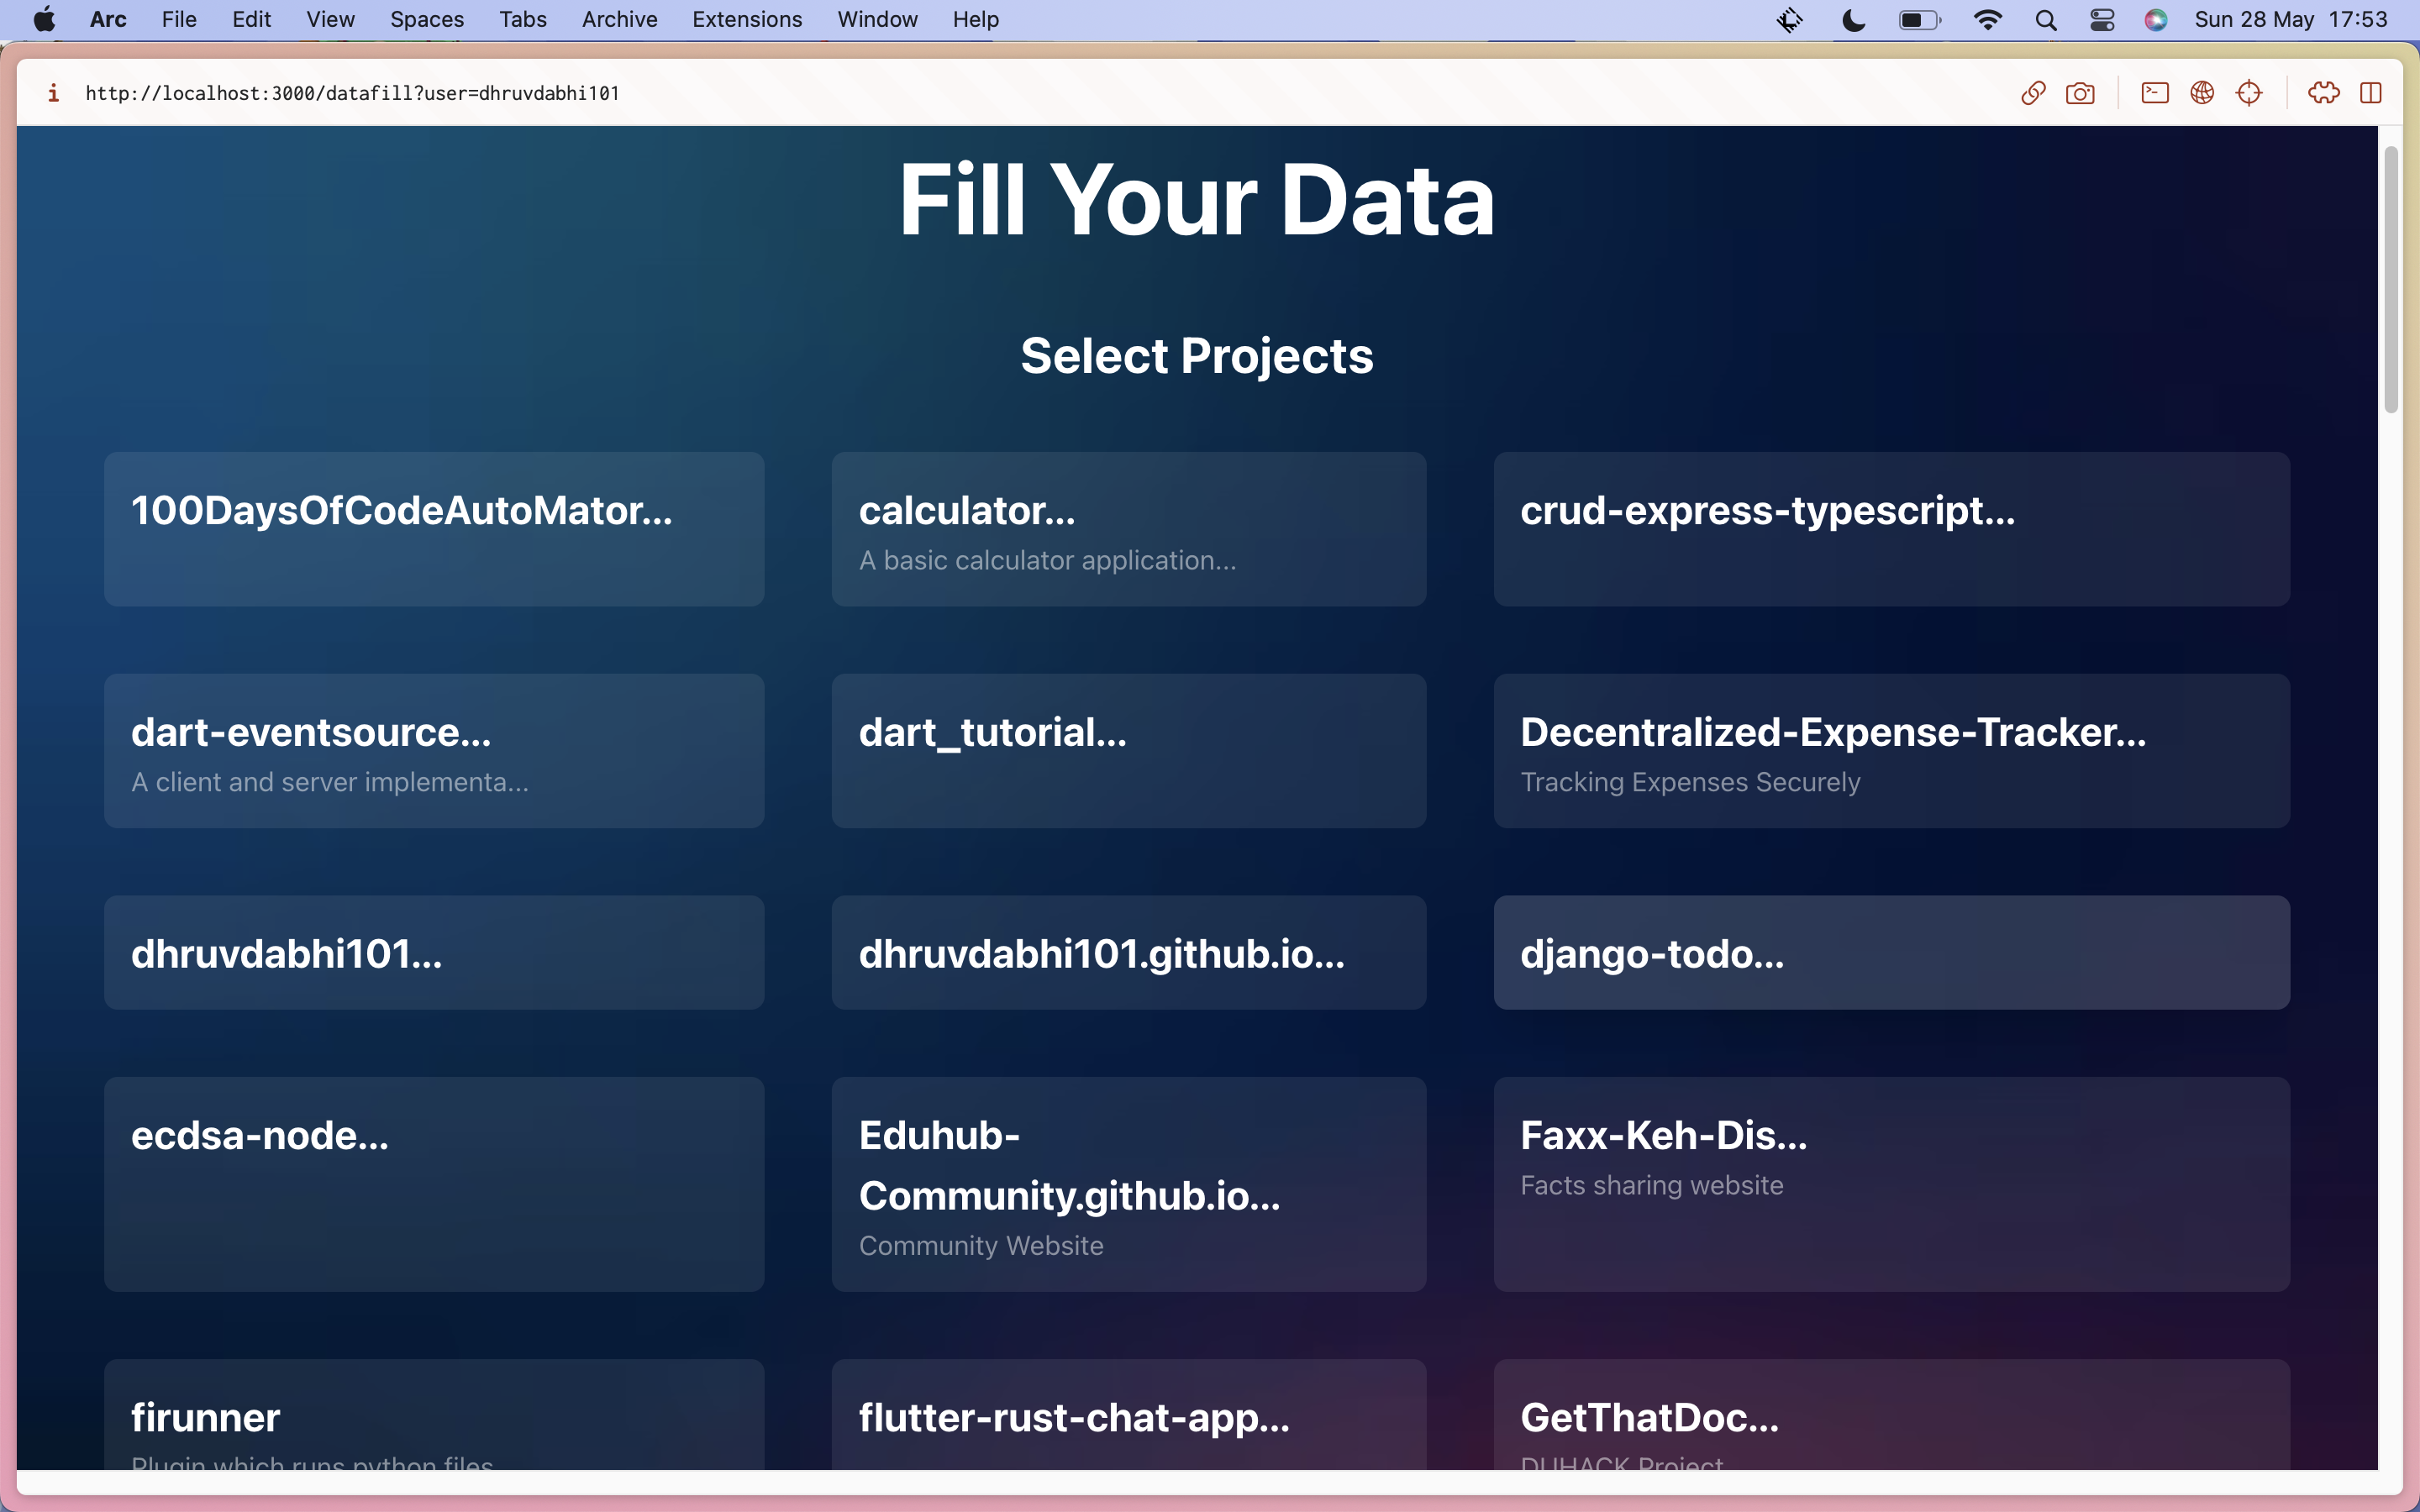Open the Spaces menu
Viewport: 2420px width, 1512px height.
click(x=427, y=20)
